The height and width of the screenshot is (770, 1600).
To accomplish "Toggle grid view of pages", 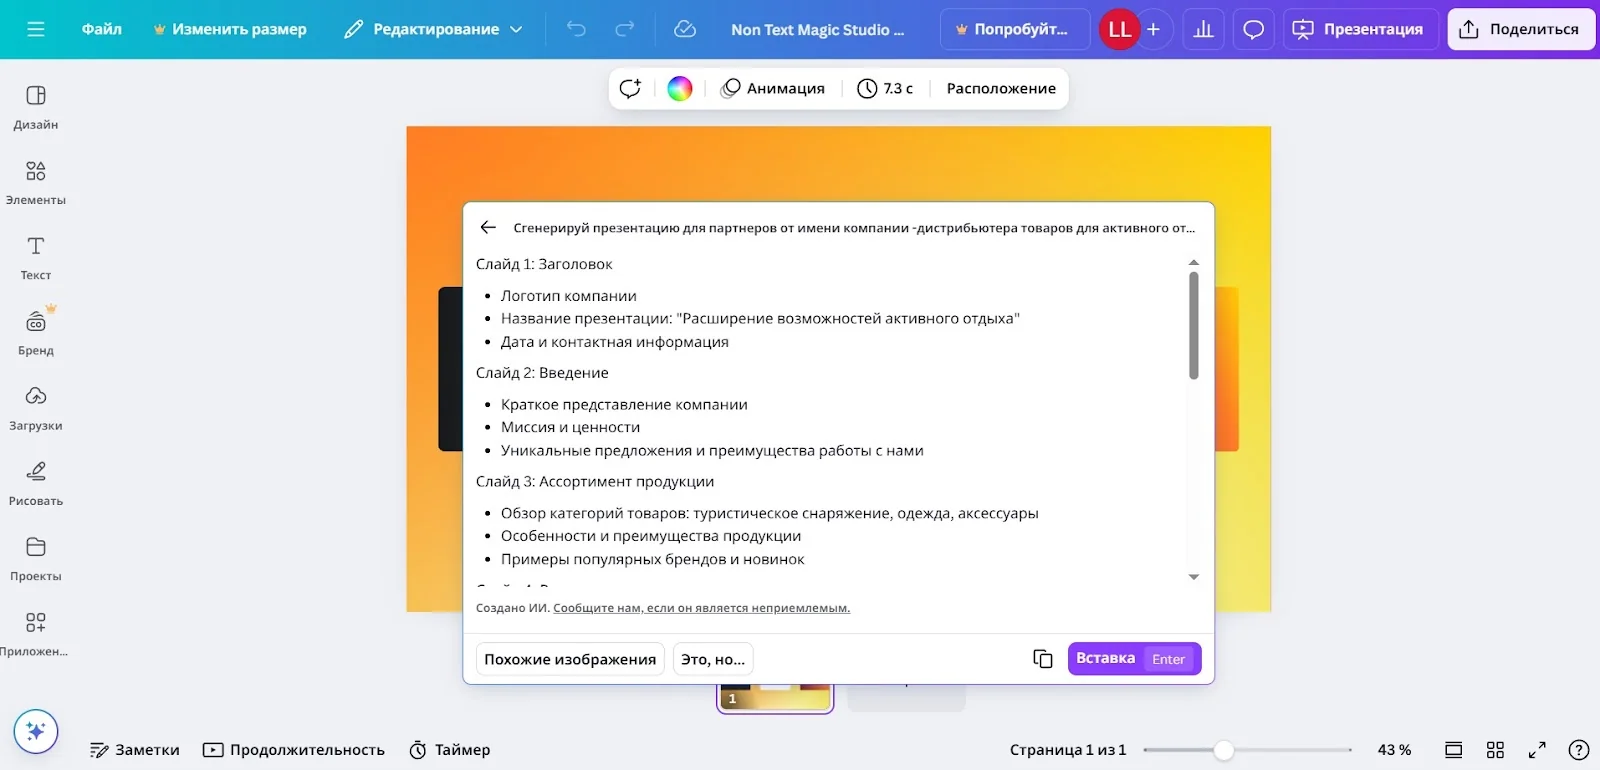I will (1496, 750).
